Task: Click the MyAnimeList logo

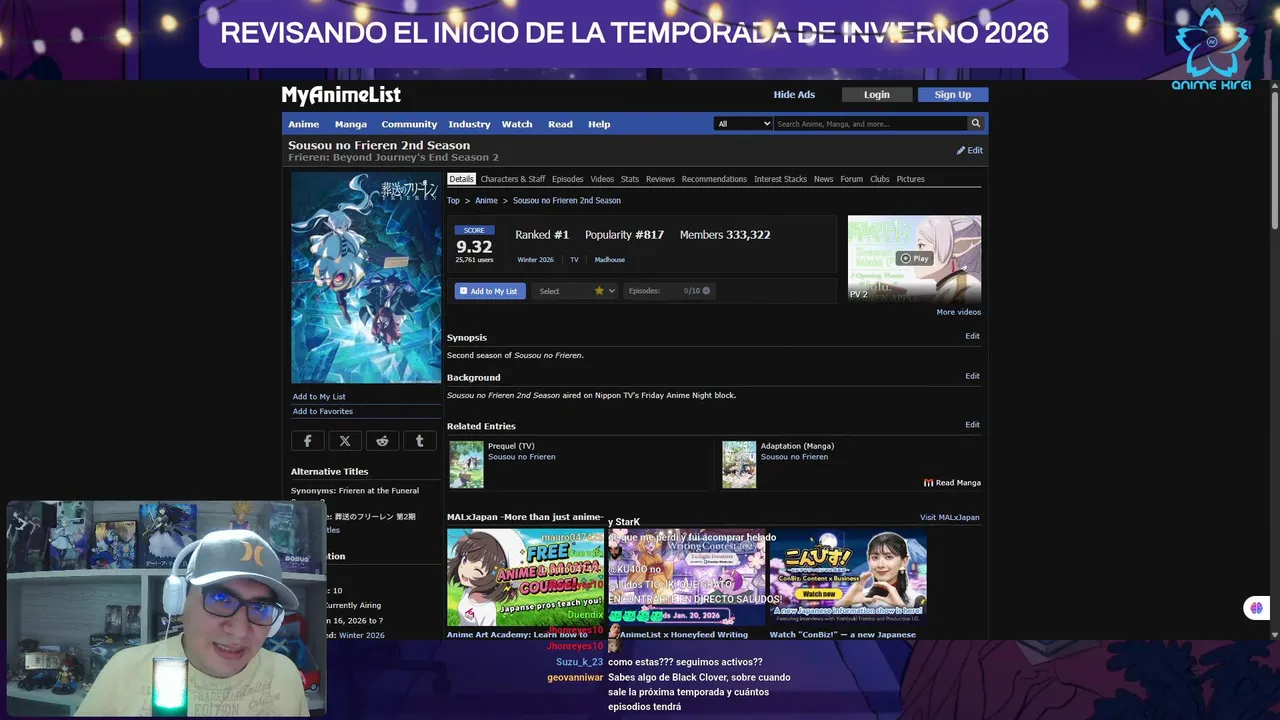Action: pos(341,95)
